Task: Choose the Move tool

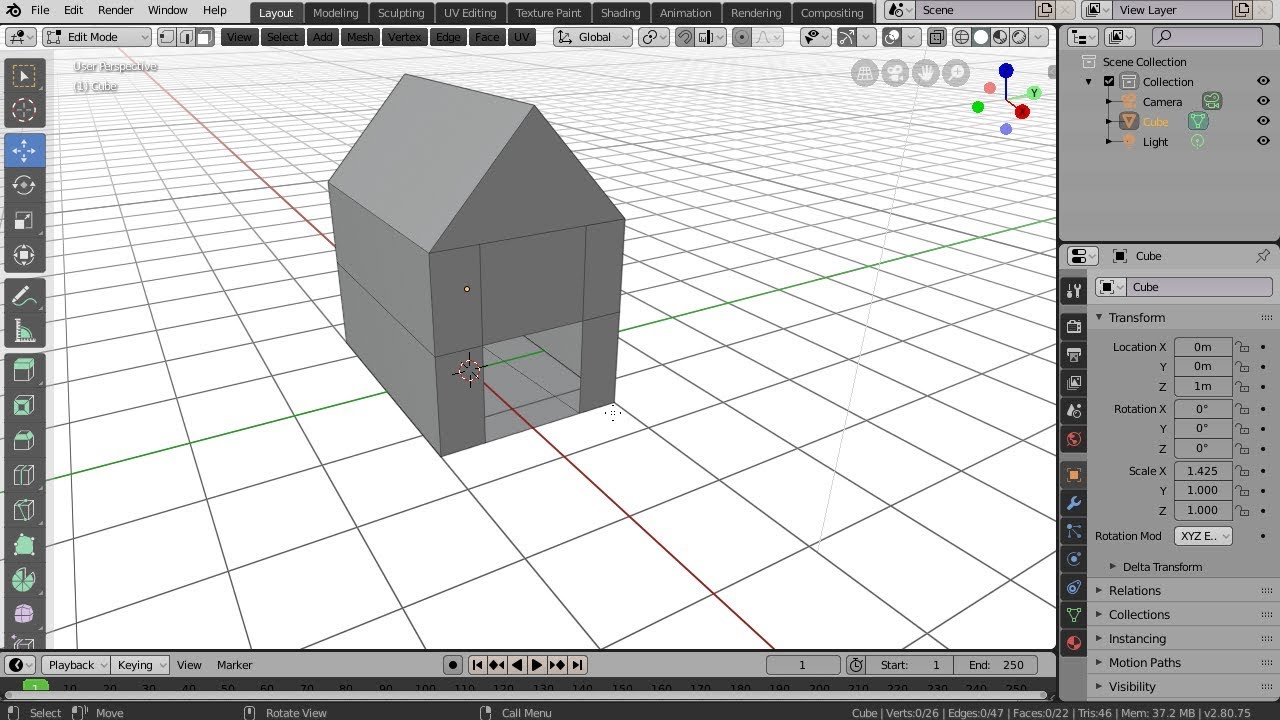Action: 24,150
